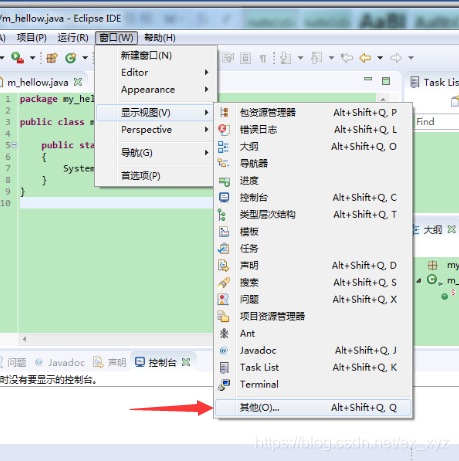Select the Outline (大纲) view menu entry

(313, 147)
